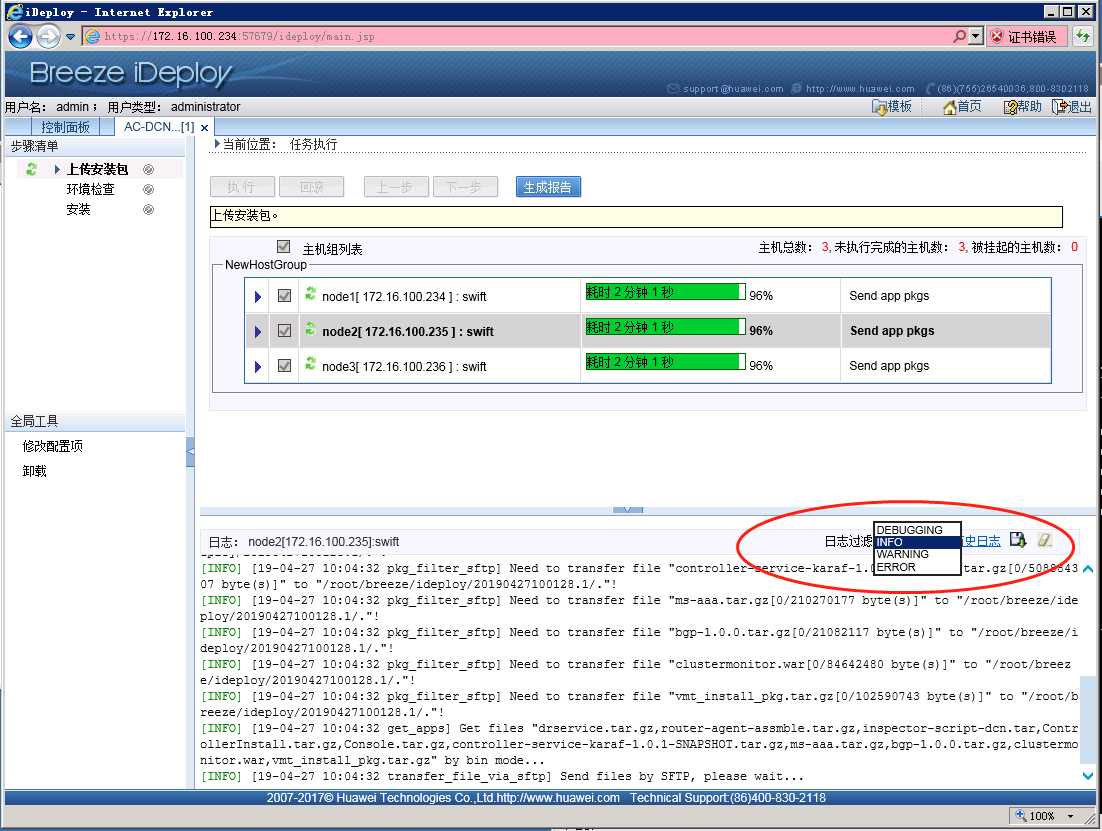1102x831 pixels.
Task: Switch to the 控制面板 tab
Action: coord(65,127)
